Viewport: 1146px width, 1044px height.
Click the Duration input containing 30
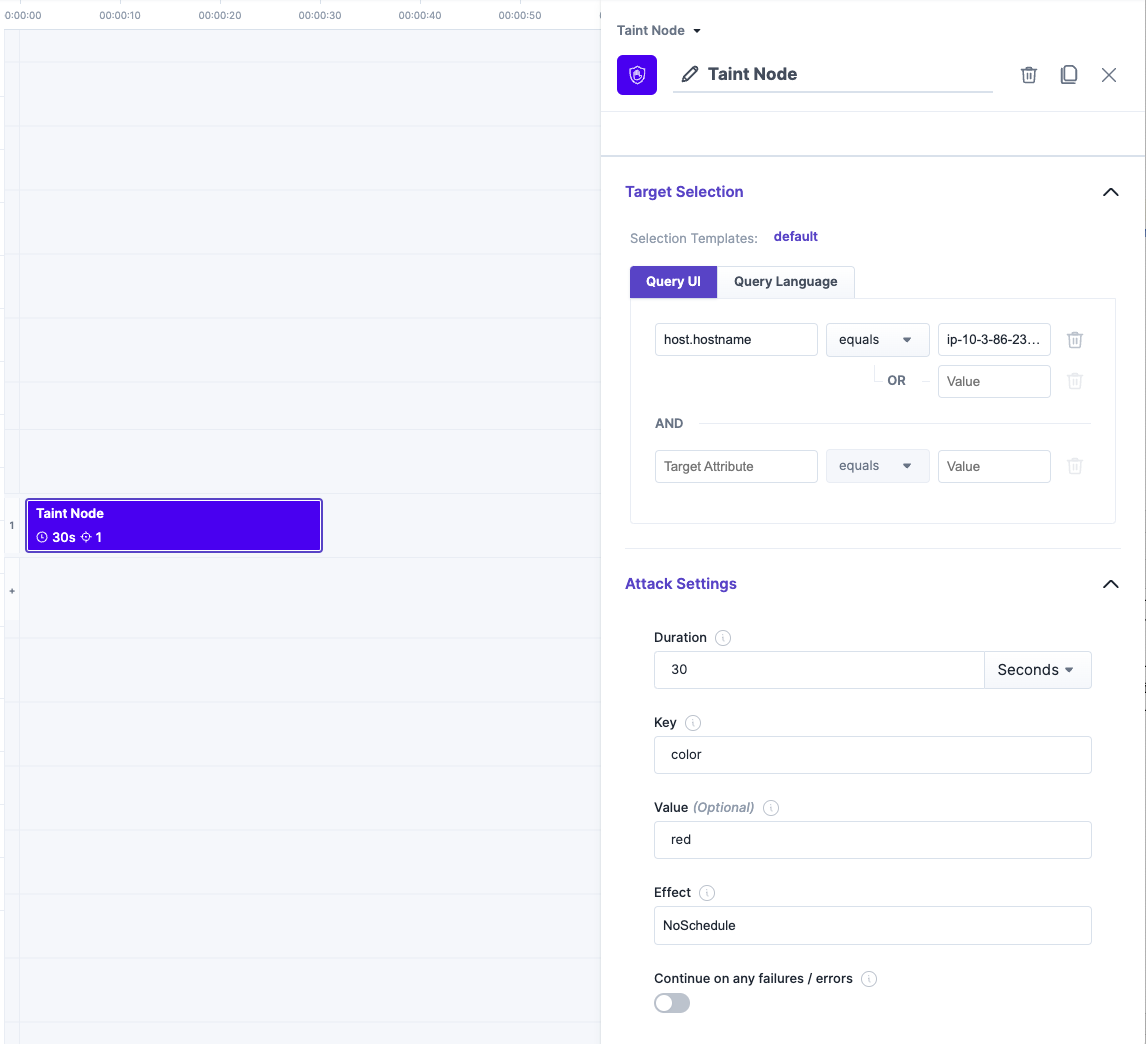coord(819,670)
